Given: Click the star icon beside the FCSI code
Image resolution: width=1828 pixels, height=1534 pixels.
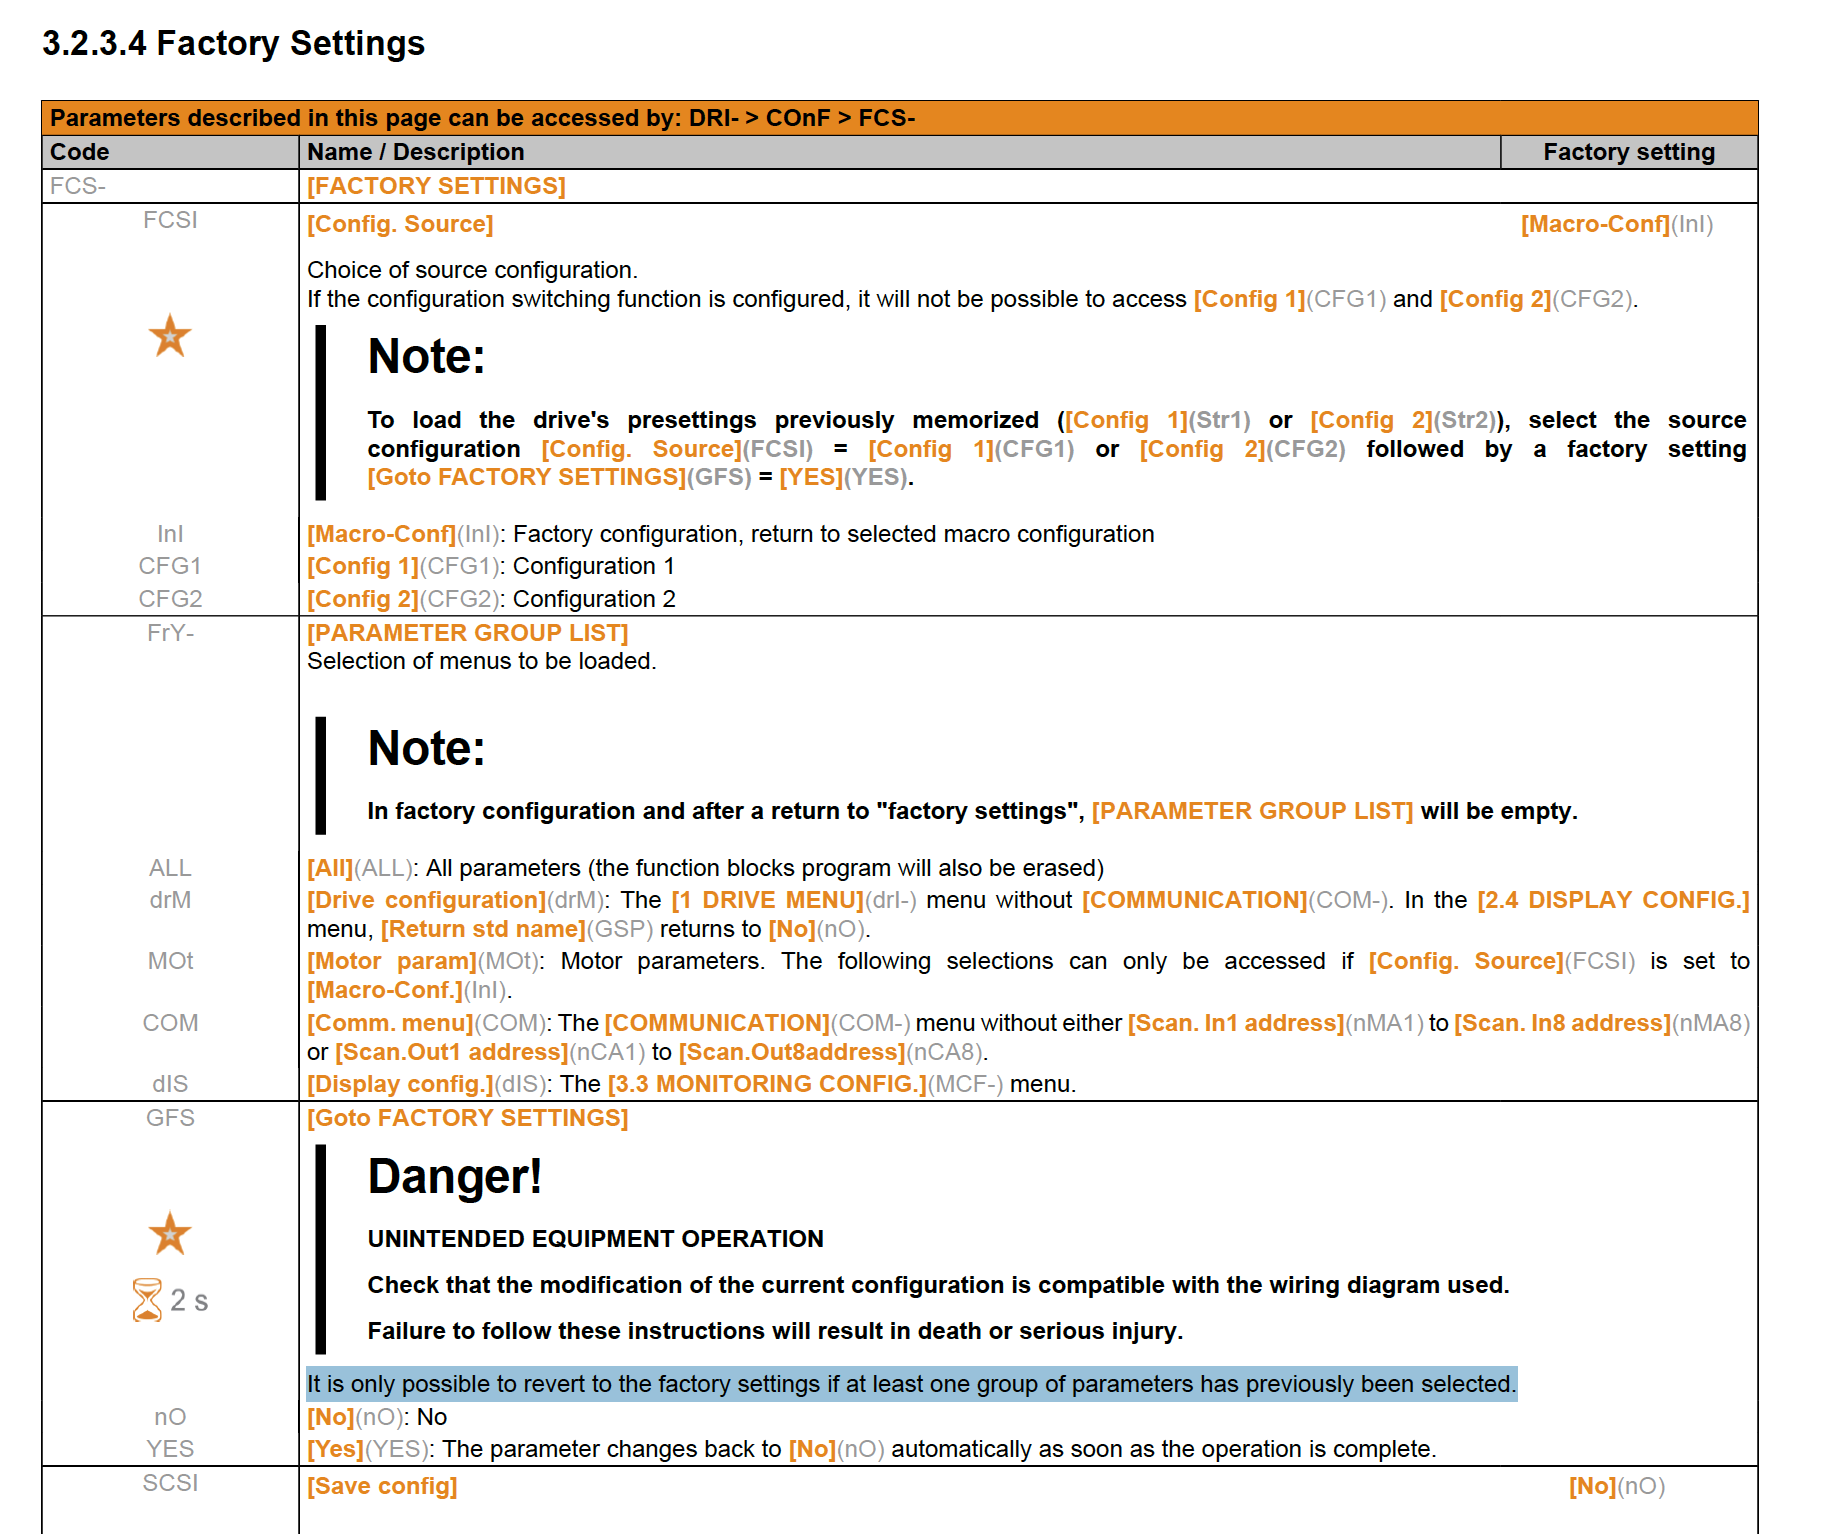Looking at the screenshot, I should (x=170, y=336).
